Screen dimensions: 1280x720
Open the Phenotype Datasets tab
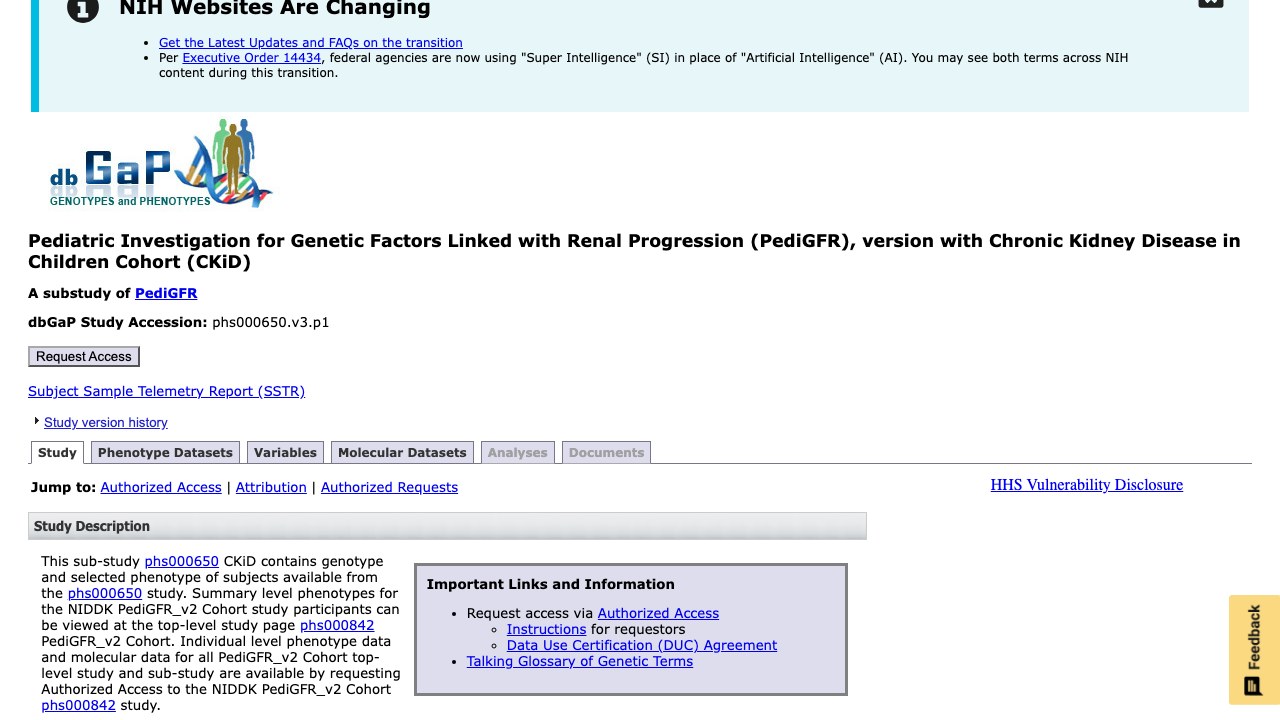[x=165, y=453]
